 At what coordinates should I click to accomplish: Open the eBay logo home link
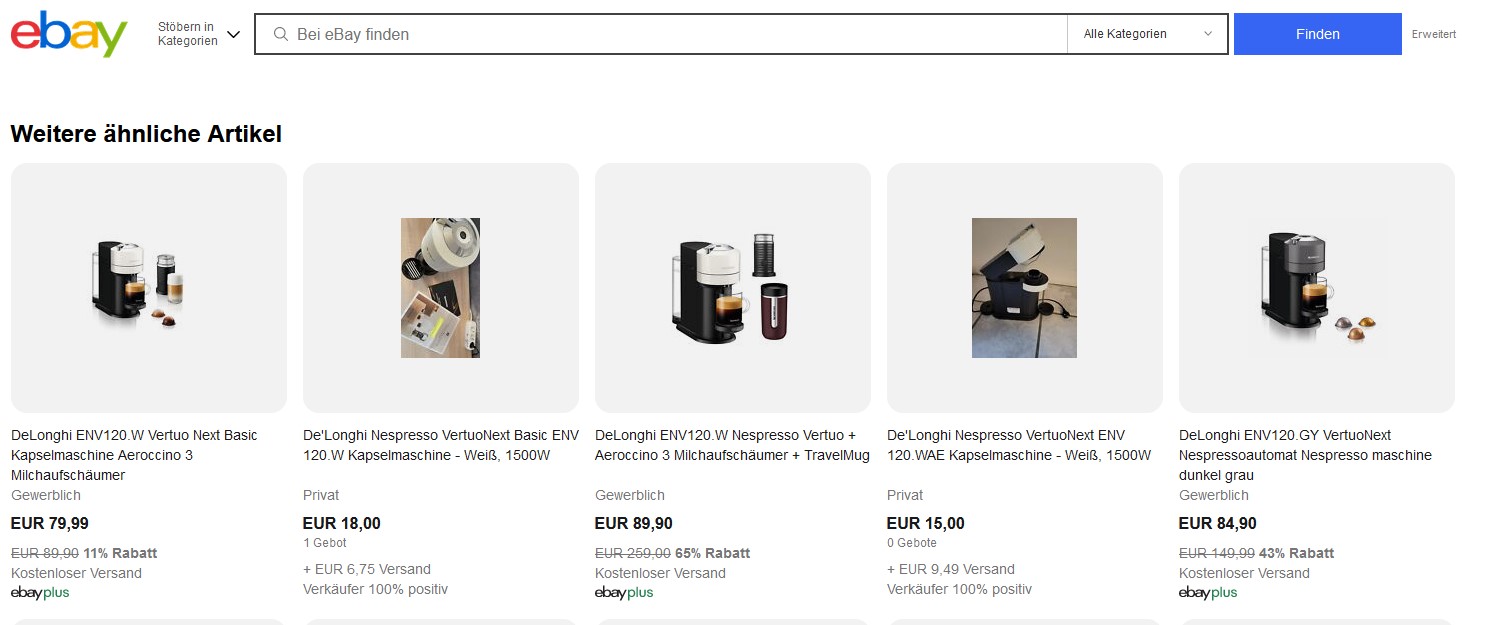[x=69, y=34]
